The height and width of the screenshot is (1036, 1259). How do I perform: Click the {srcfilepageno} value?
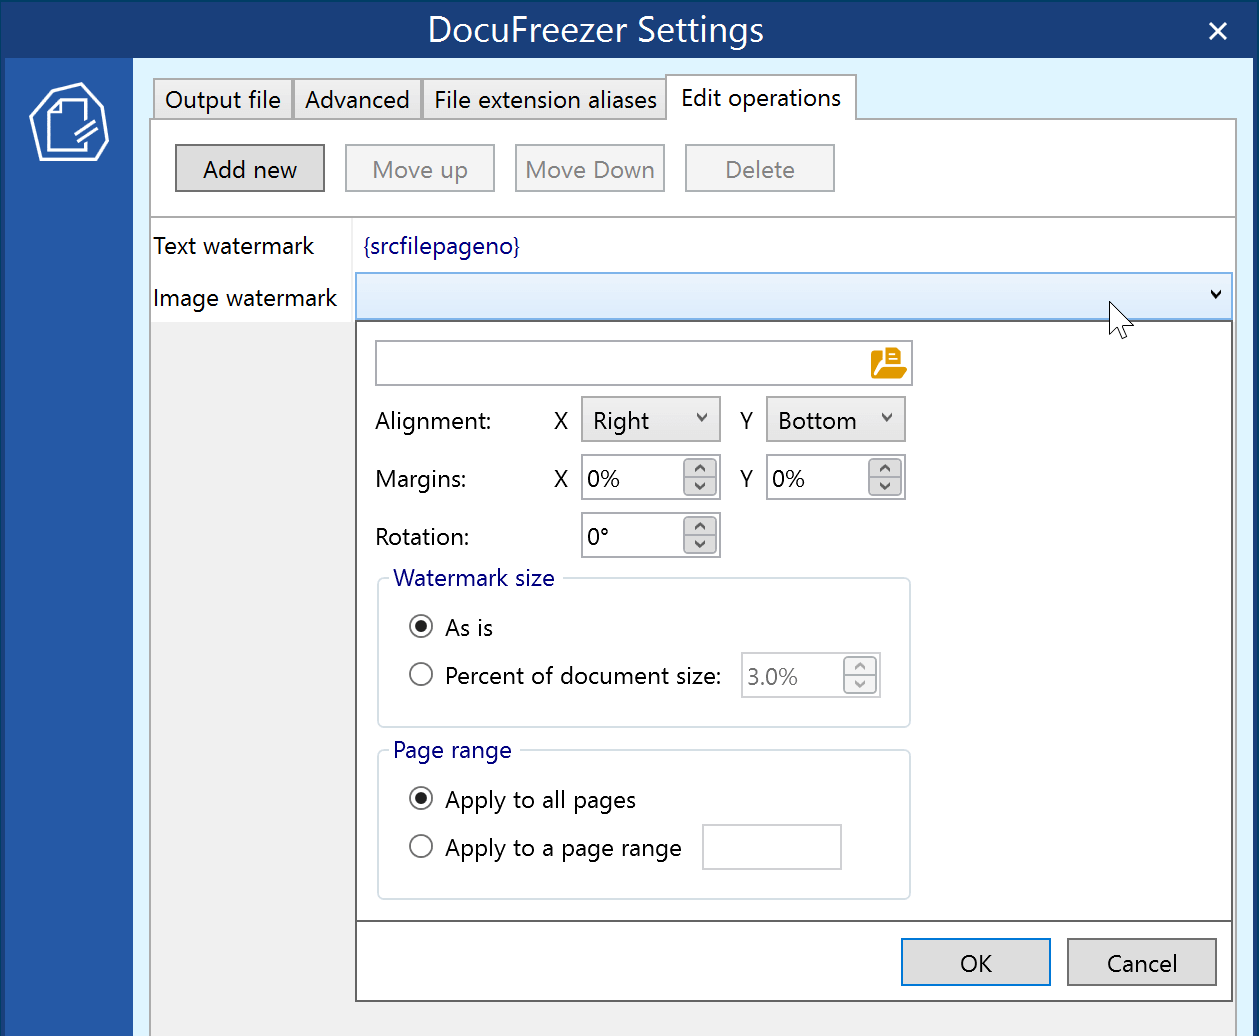click(441, 246)
